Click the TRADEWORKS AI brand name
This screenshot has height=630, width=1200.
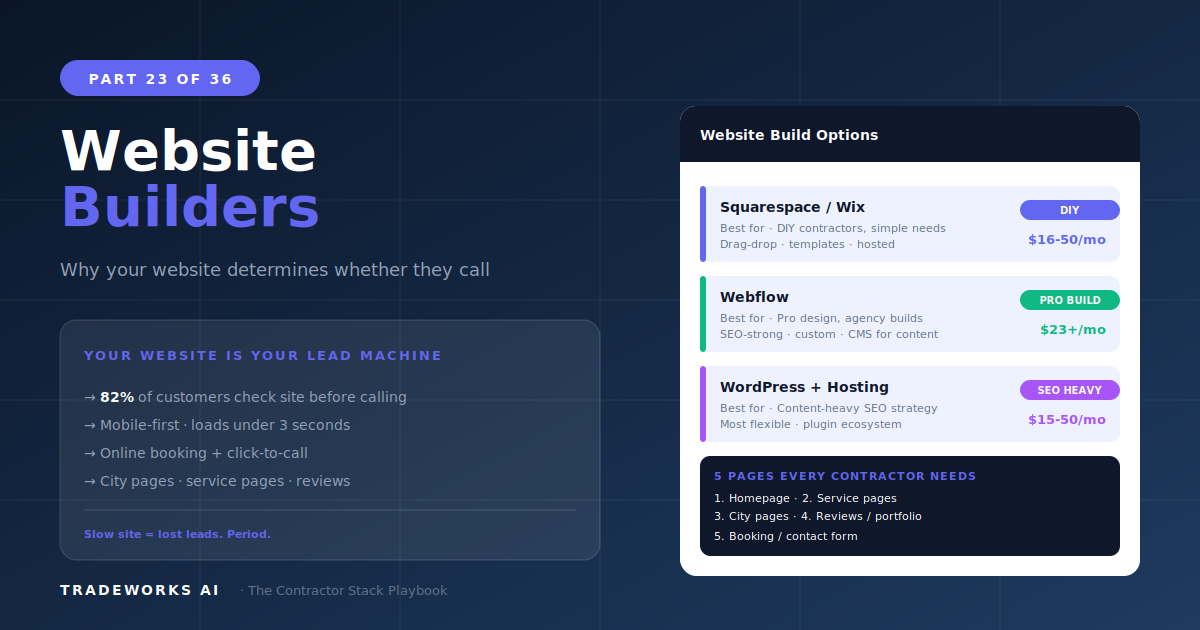pyautogui.click(x=140, y=590)
